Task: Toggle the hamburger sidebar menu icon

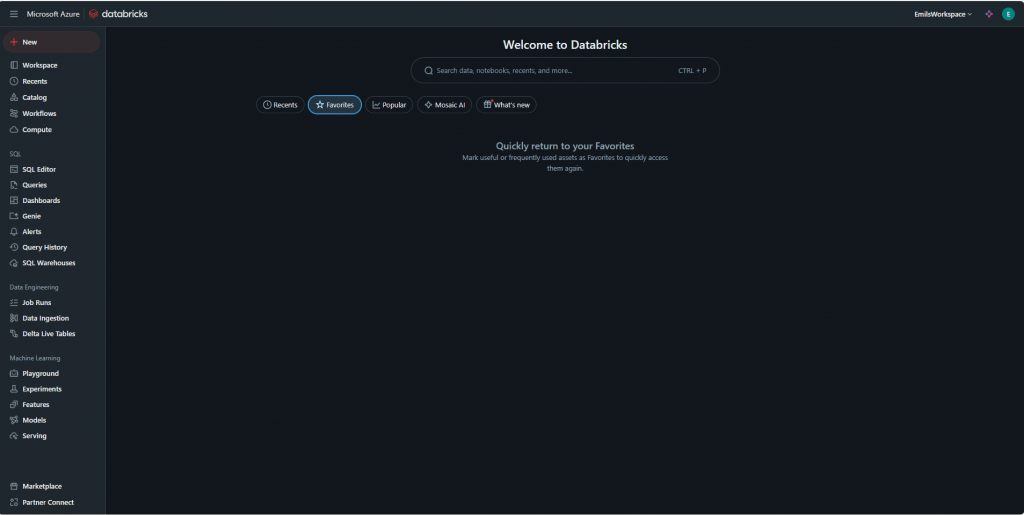Action: pos(14,14)
